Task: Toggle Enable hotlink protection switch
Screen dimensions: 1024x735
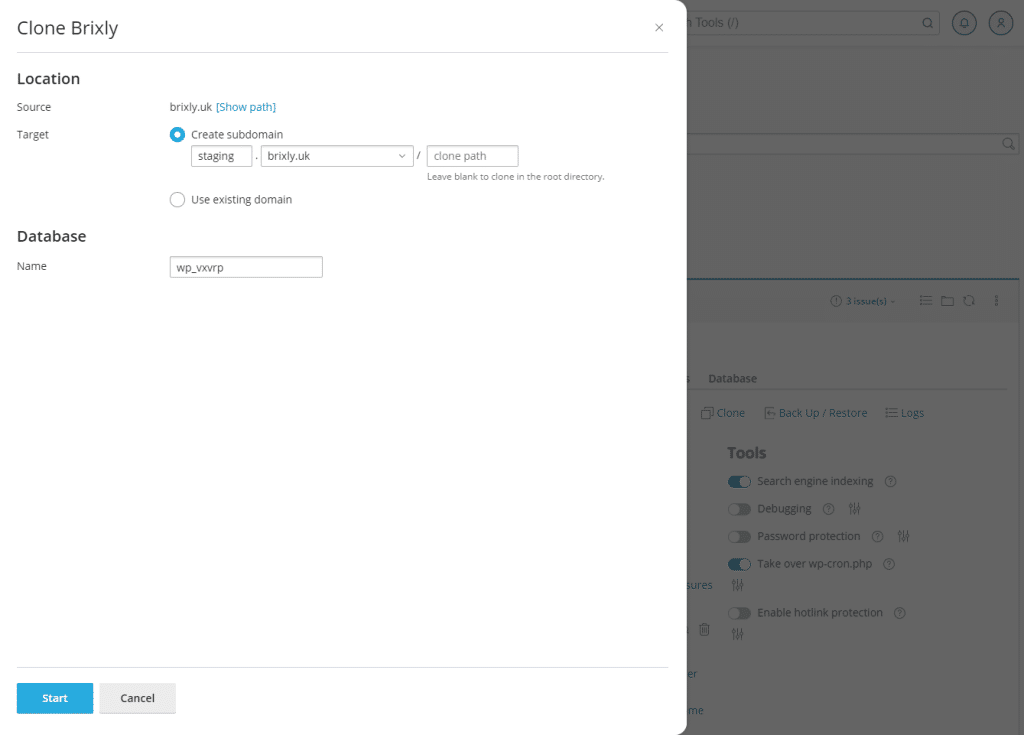Action: tap(739, 613)
